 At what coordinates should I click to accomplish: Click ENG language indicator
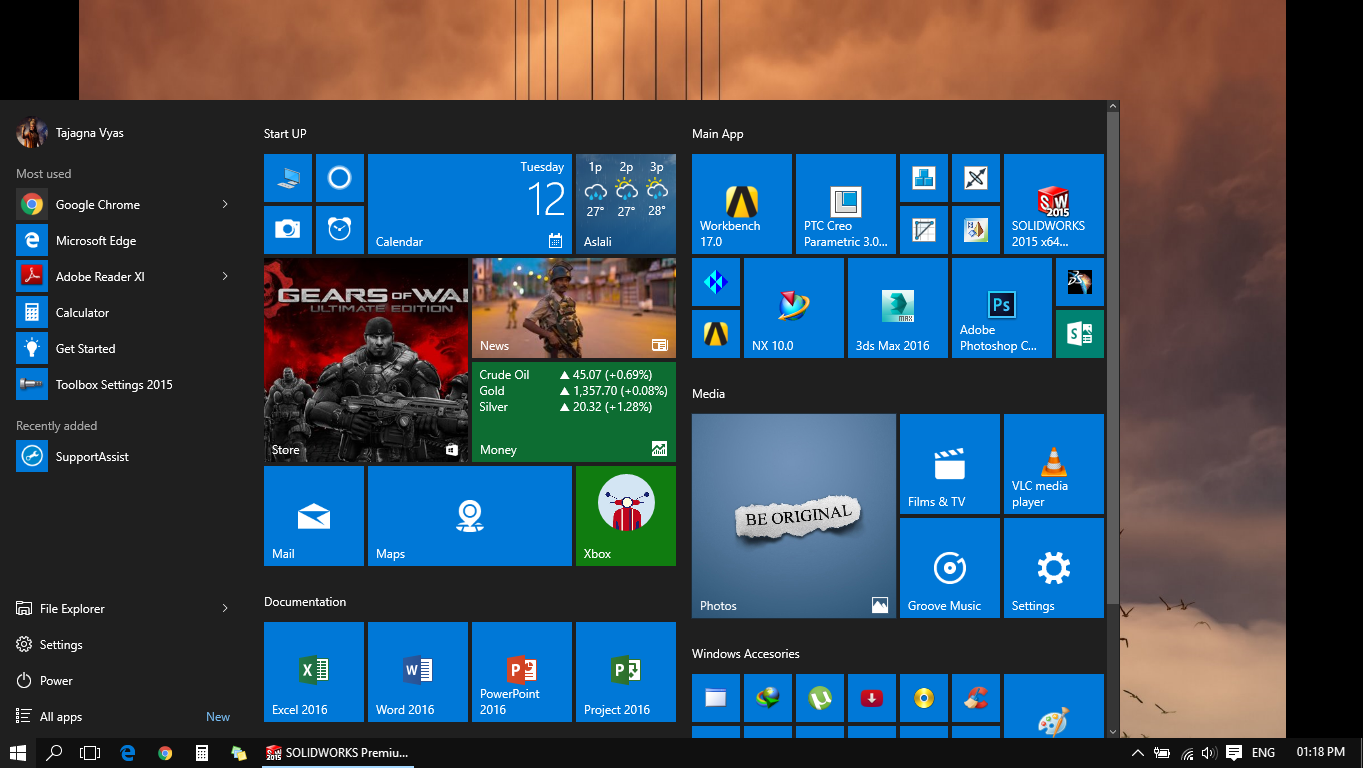click(x=1263, y=752)
